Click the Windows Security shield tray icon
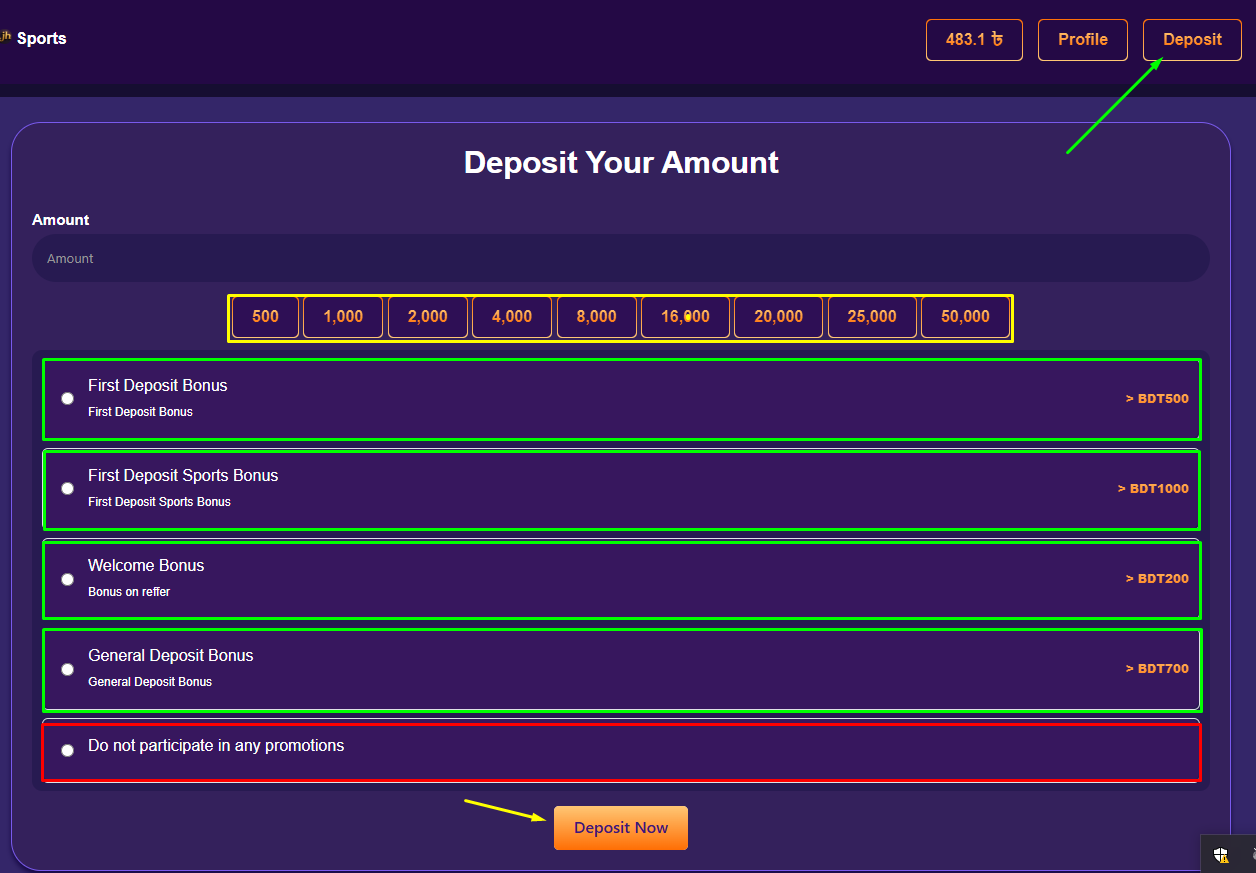 pyautogui.click(x=1221, y=855)
